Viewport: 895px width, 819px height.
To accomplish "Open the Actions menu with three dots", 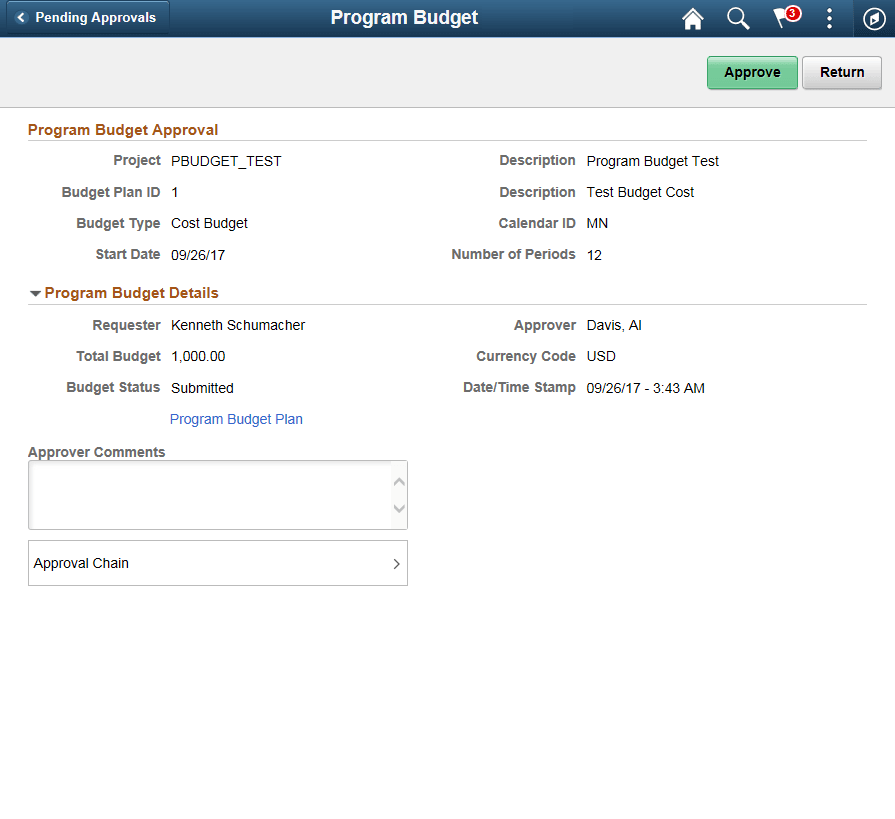I will (x=829, y=18).
